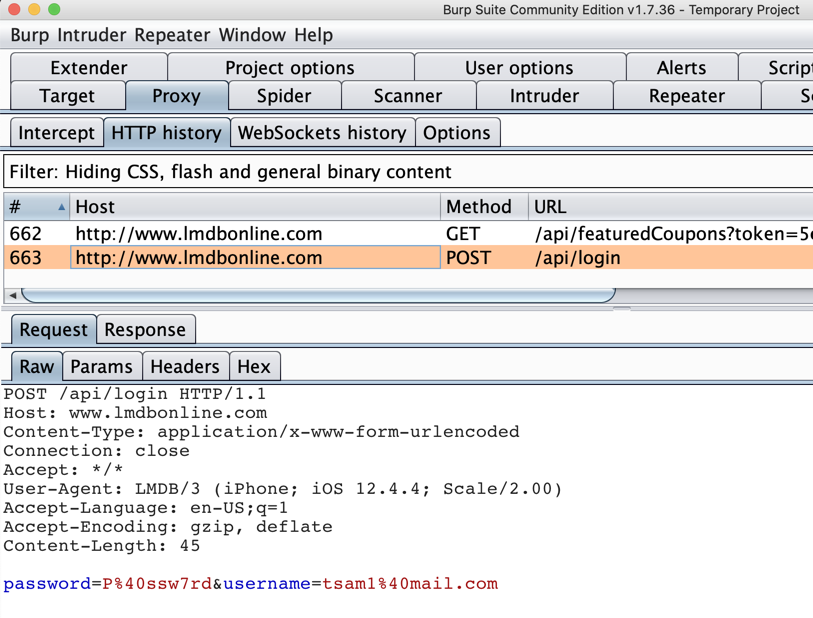Click the /api/login URL cell
Image resolution: width=813 pixels, height=618 pixels.
(670, 258)
